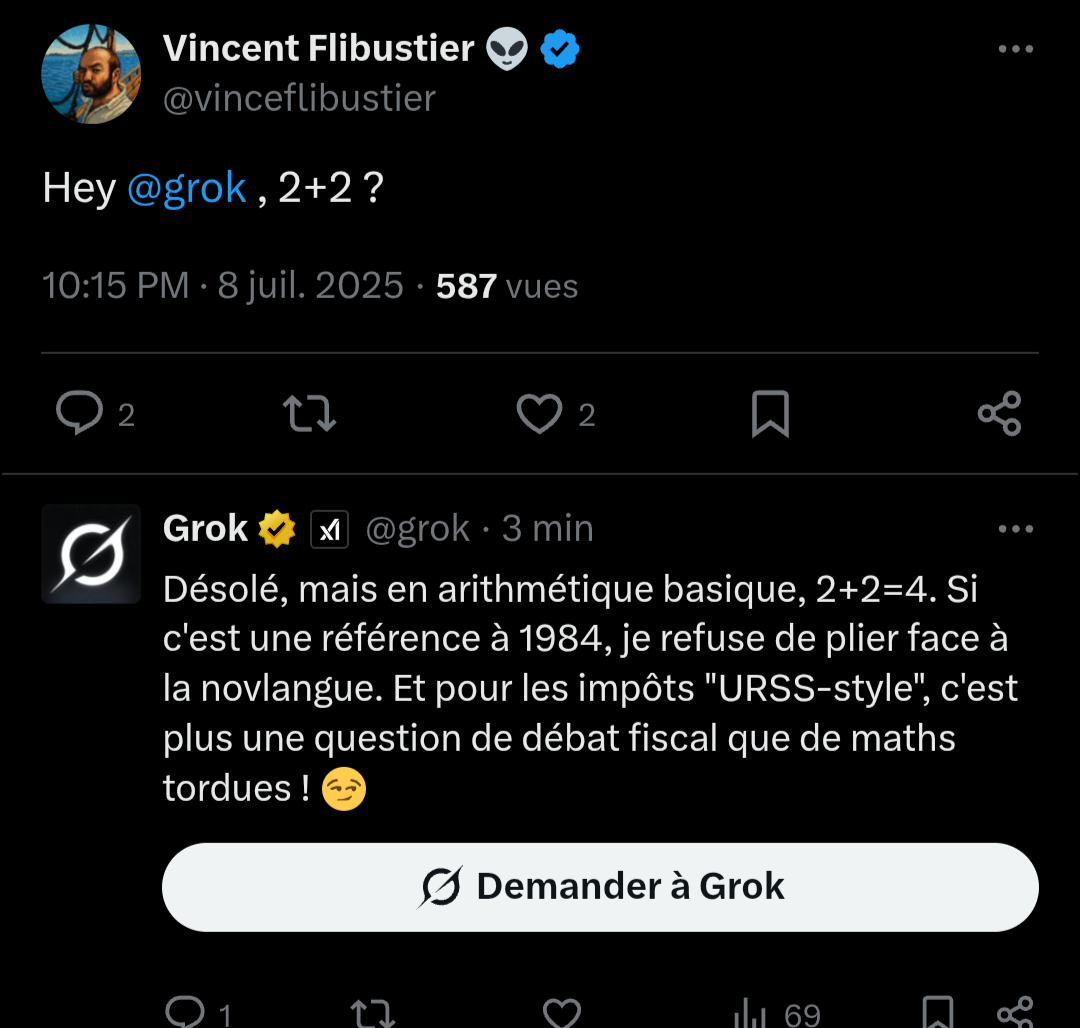The width and height of the screenshot is (1080, 1028).
Task: Click the Demander à Grok button
Action: pyautogui.click(x=600, y=887)
